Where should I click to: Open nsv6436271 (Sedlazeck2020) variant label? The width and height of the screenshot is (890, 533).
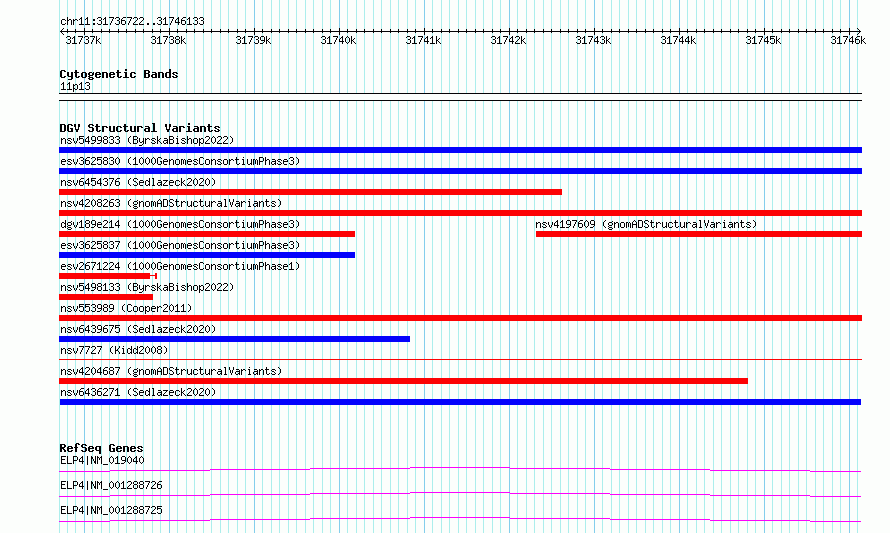tap(138, 392)
